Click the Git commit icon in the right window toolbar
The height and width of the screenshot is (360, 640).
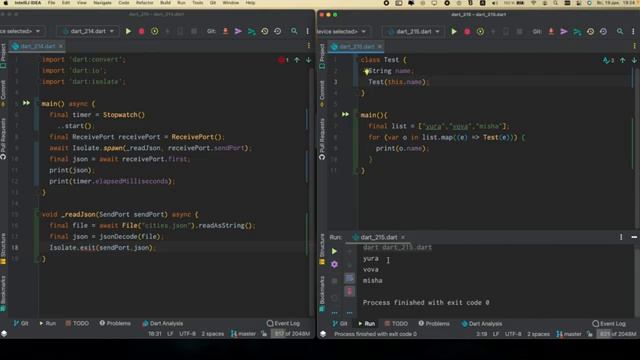(564, 31)
